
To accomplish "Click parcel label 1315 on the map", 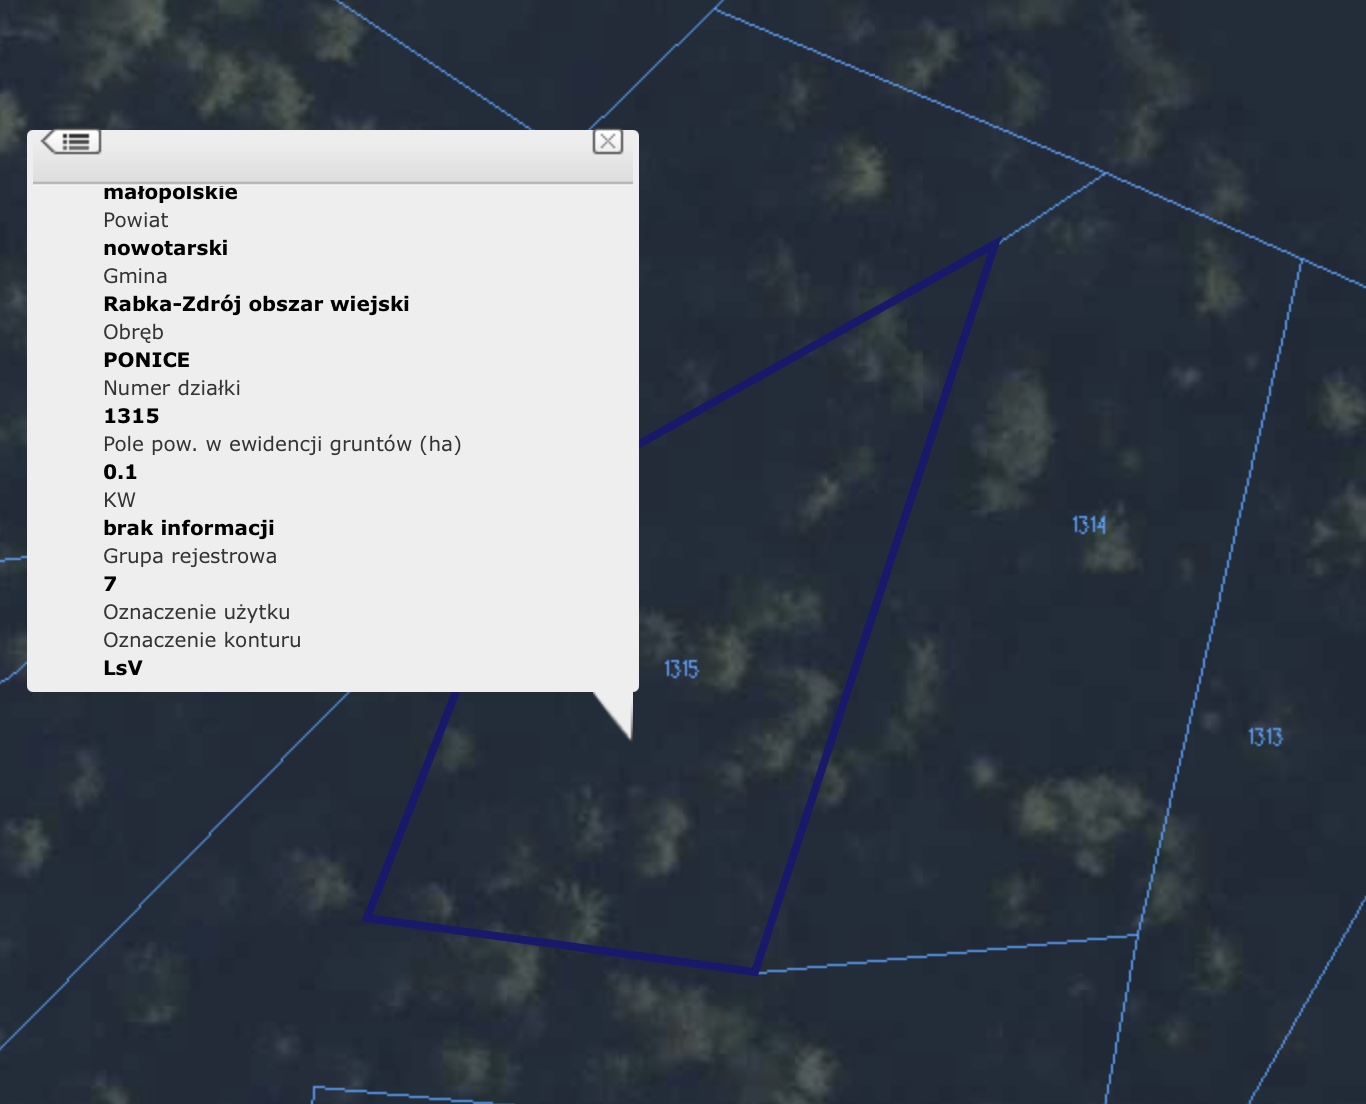I will (681, 669).
